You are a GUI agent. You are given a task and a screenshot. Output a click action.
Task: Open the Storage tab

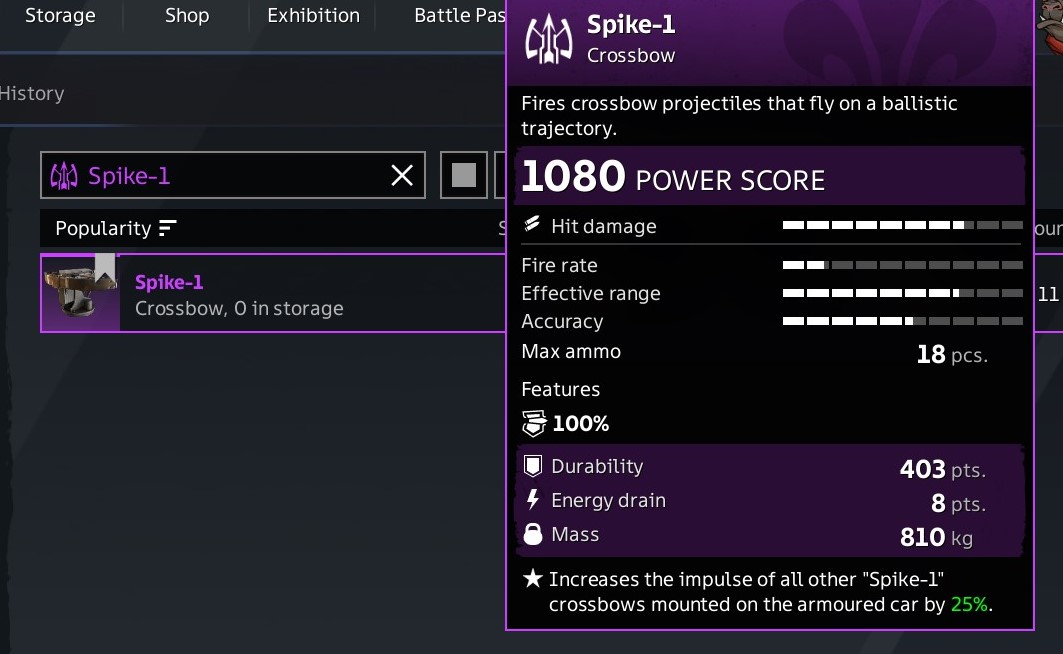(x=60, y=16)
